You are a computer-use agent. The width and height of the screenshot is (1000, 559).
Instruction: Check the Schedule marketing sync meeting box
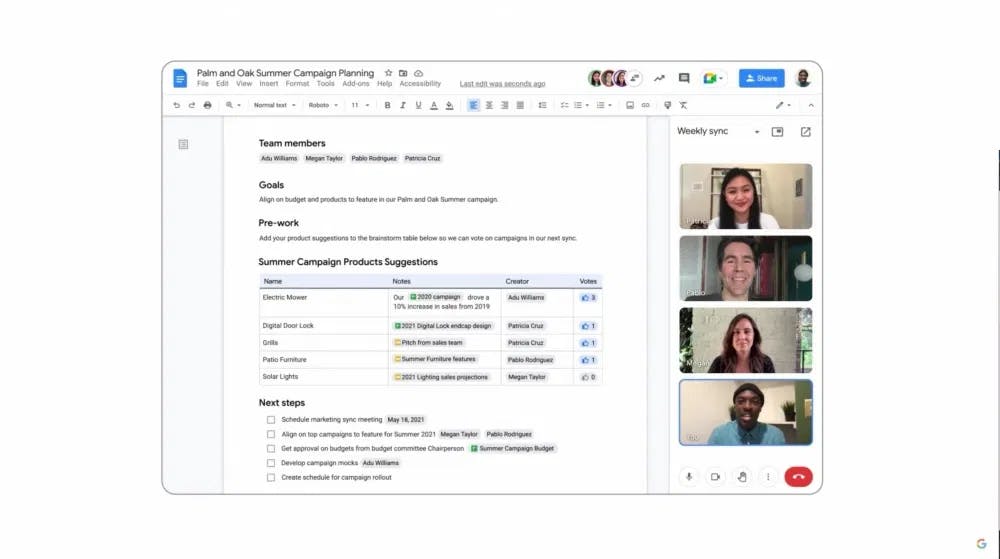click(x=271, y=420)
